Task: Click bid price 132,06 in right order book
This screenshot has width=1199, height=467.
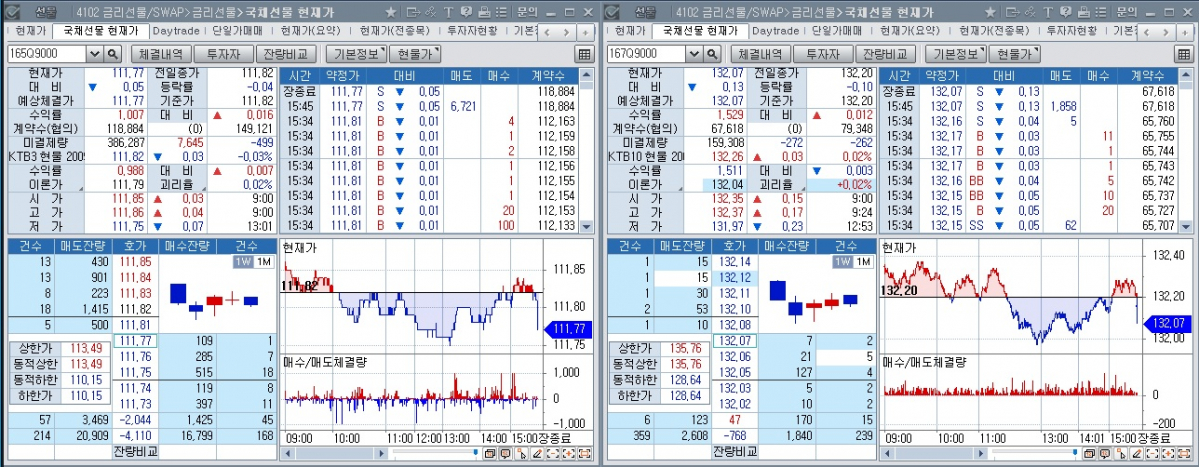Action: tap(735, 357)
